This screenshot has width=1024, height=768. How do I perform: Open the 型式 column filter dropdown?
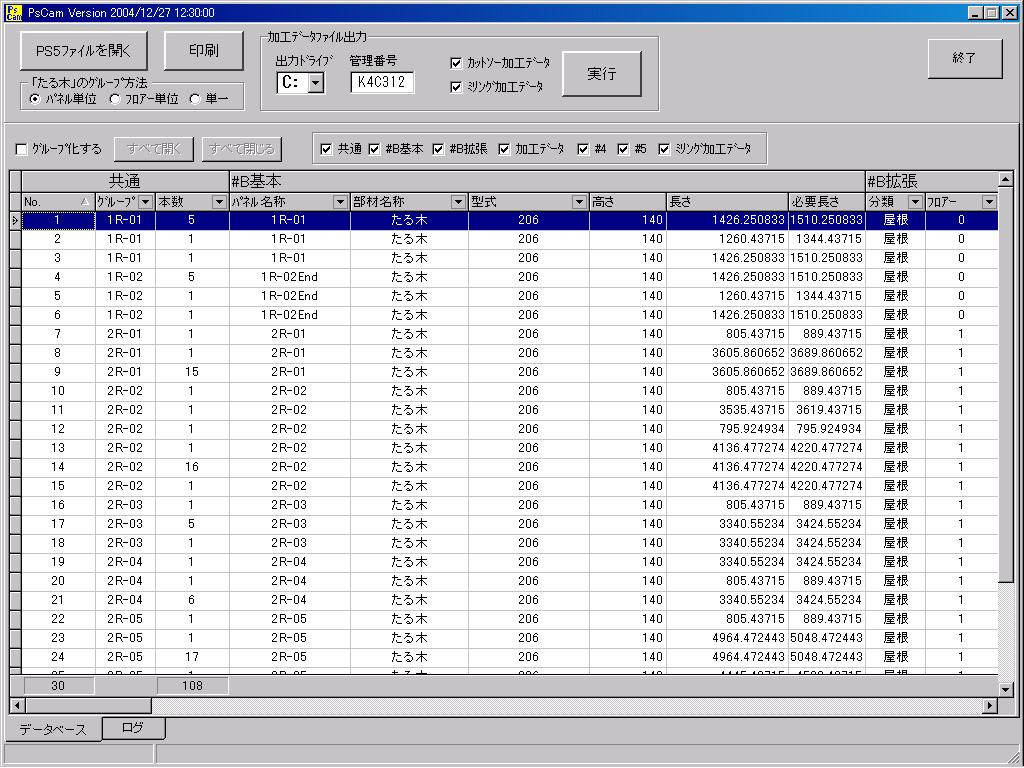coord(579,202)
